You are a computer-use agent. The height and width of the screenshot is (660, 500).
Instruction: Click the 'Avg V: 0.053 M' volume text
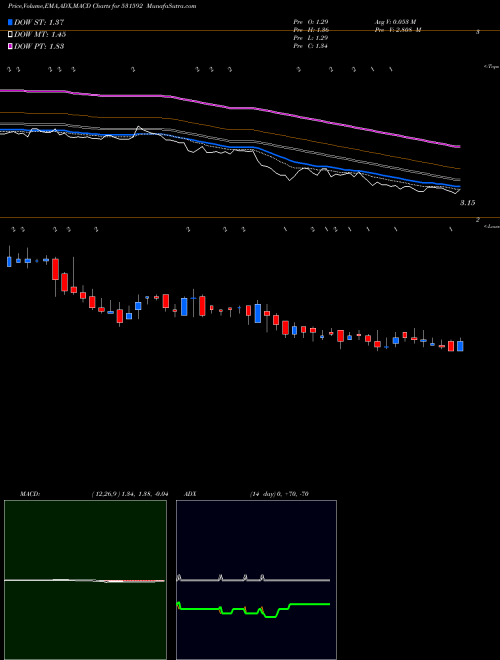coord(395,21)
